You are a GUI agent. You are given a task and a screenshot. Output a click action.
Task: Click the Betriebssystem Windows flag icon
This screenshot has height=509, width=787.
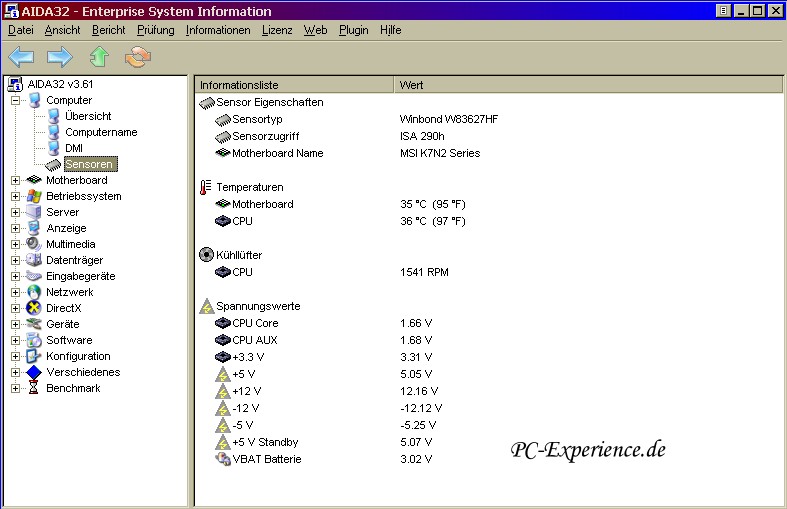34,196
